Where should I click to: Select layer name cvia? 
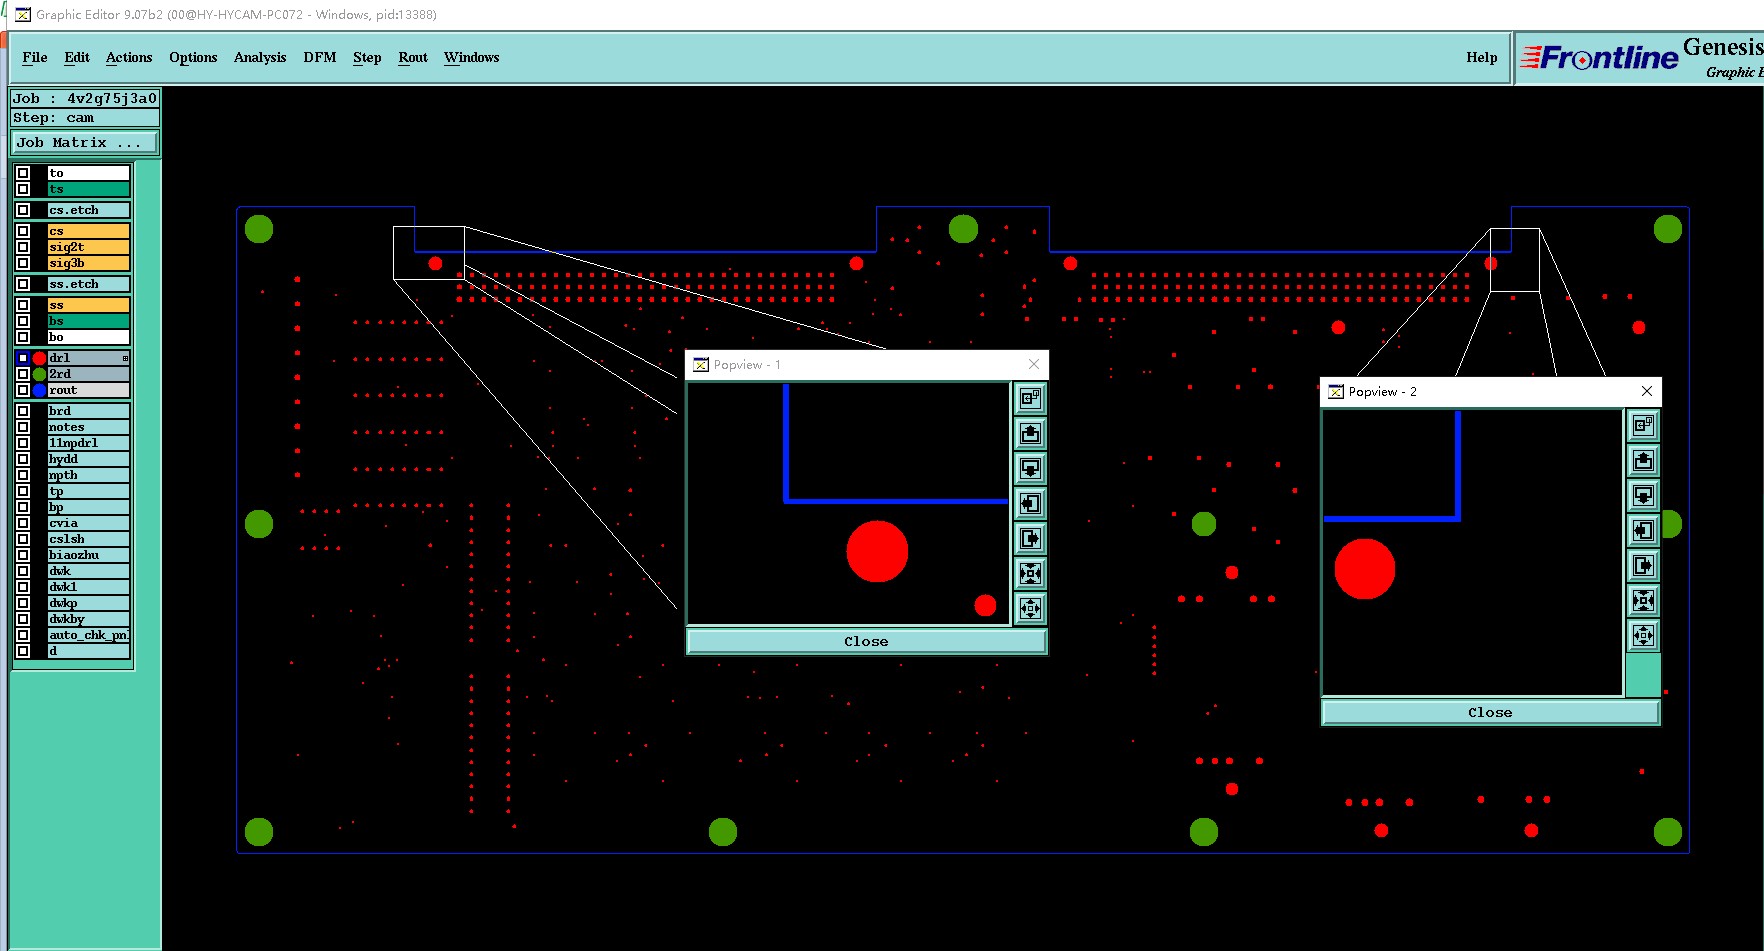(x=89, y=523)
